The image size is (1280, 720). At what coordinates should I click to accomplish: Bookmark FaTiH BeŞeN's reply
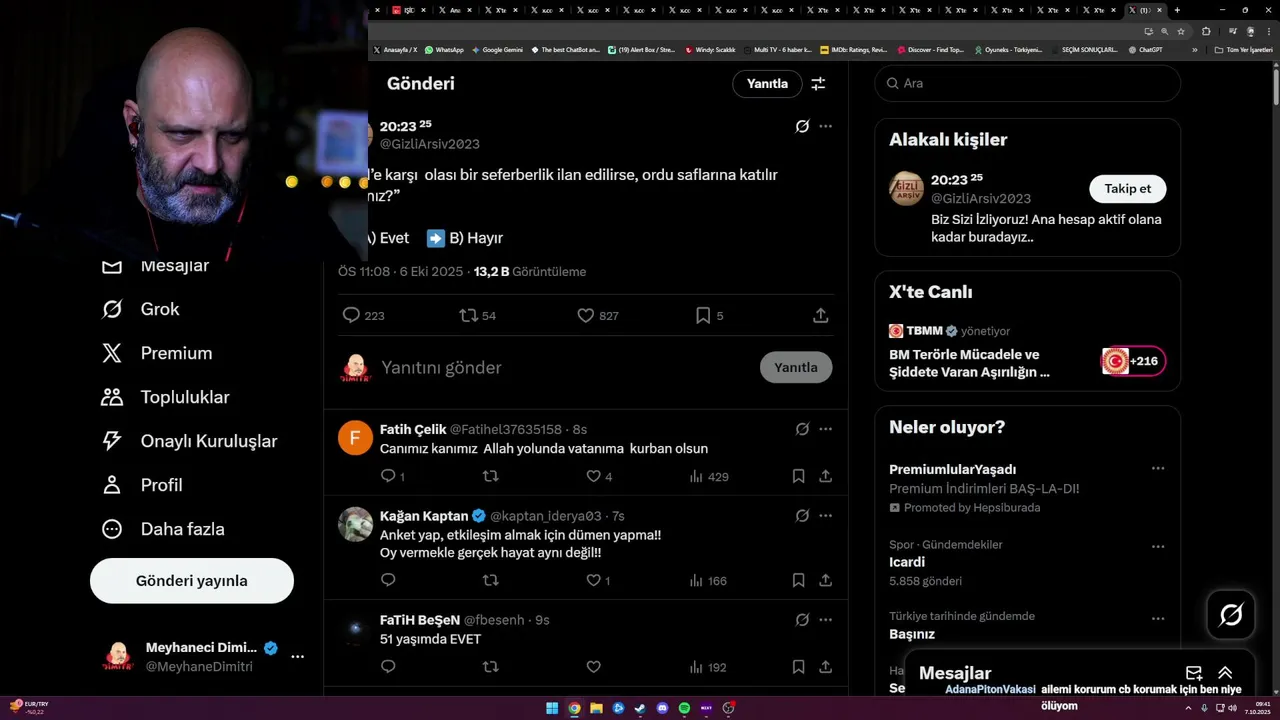click(798, 667)
